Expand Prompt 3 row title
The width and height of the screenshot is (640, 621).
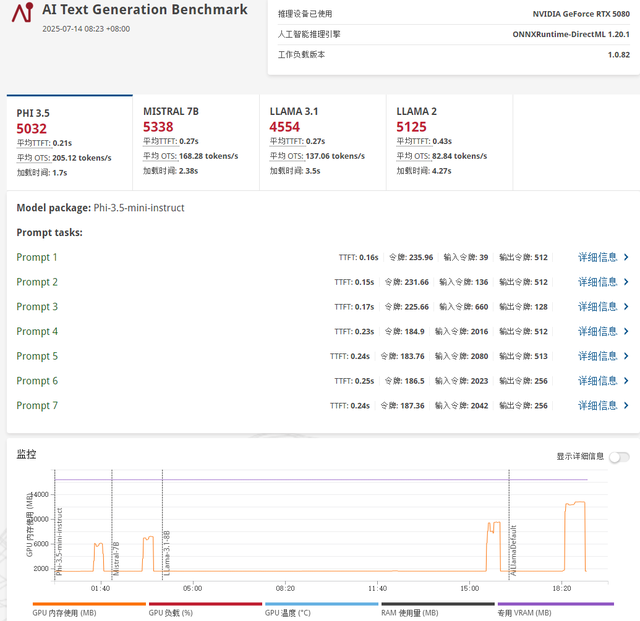coord(37,307)
